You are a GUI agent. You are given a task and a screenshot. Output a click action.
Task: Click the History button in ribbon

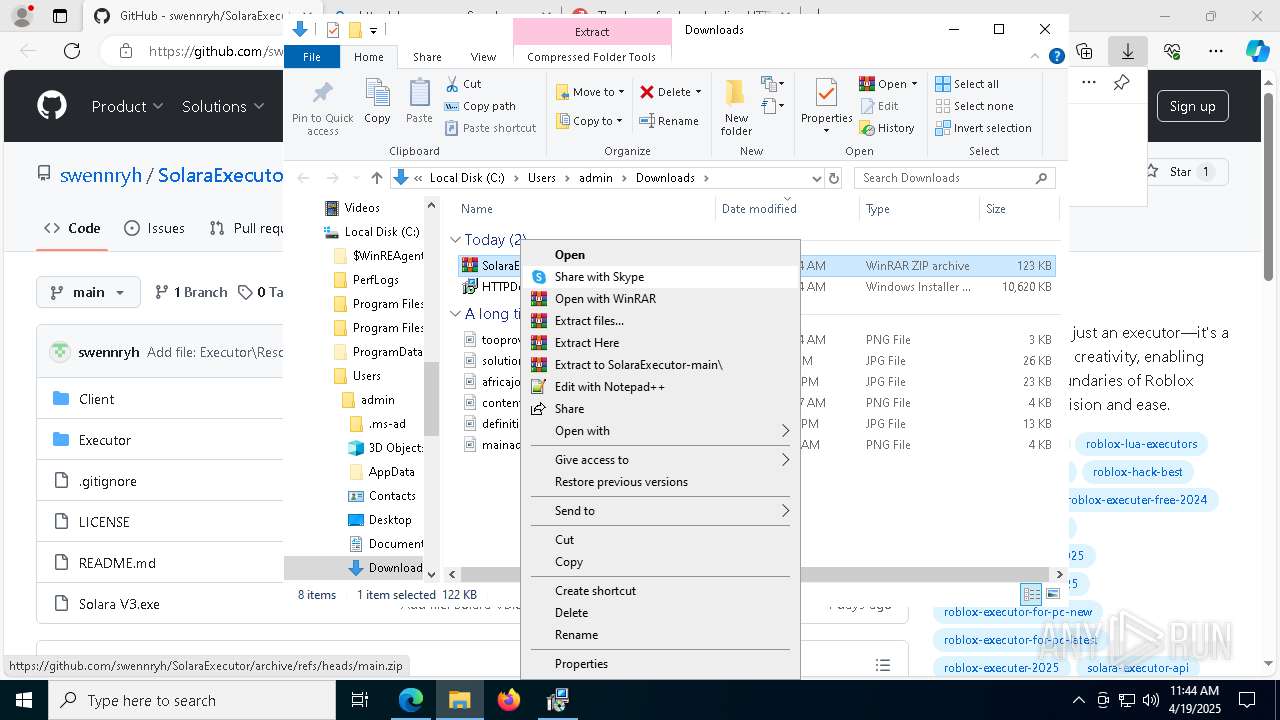tap(887, 128)
